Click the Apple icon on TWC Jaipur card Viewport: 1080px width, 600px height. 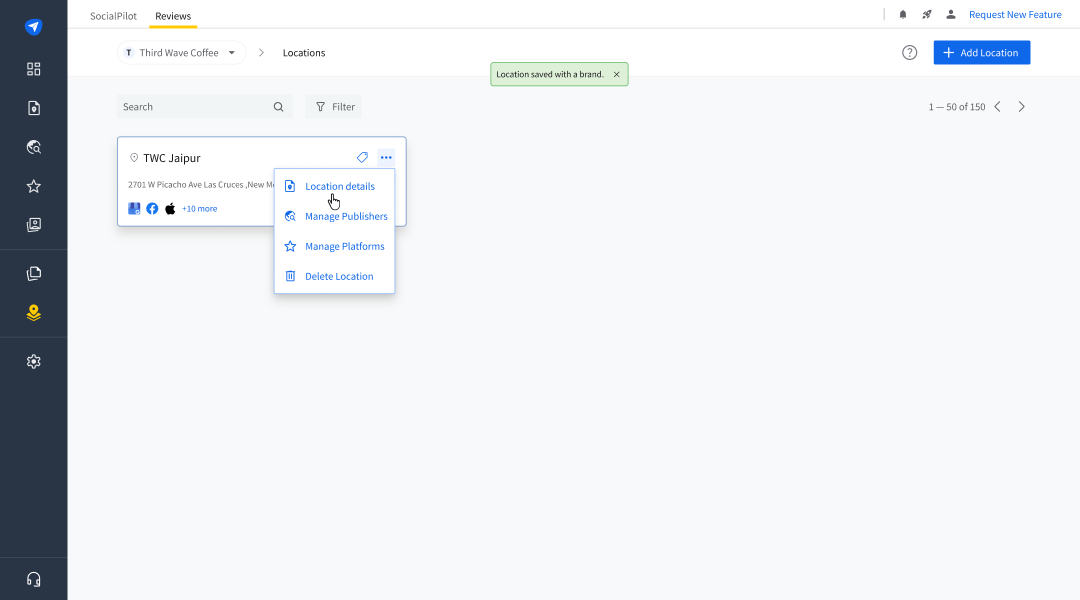(x=170, y=209)
